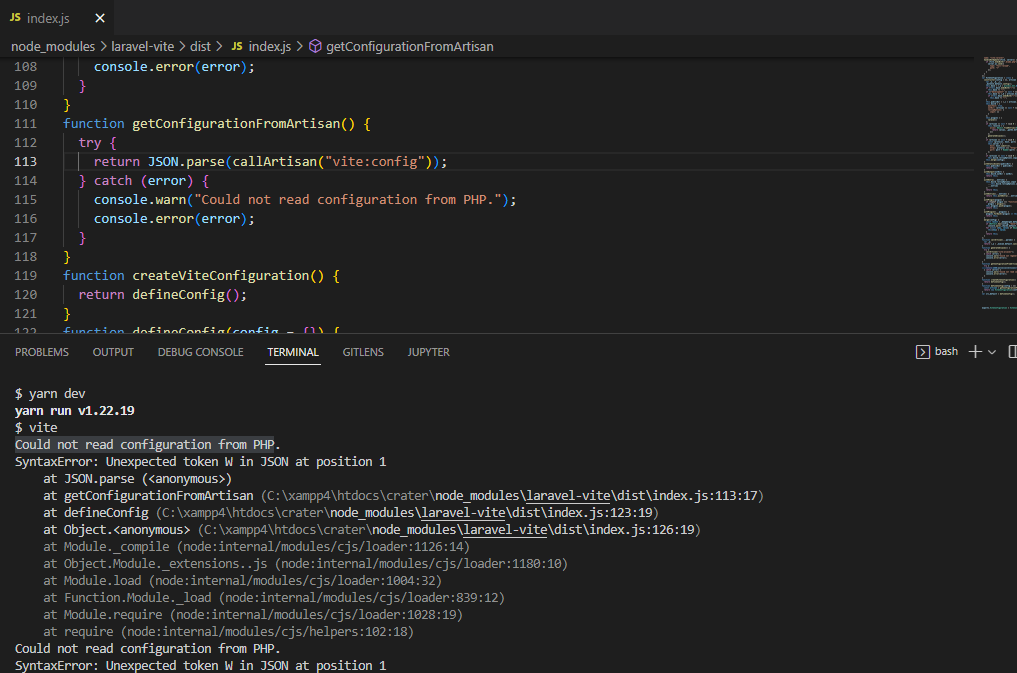Click node_modules in the breadcrumb
The image size is (1017, 673).
[53, 47]
